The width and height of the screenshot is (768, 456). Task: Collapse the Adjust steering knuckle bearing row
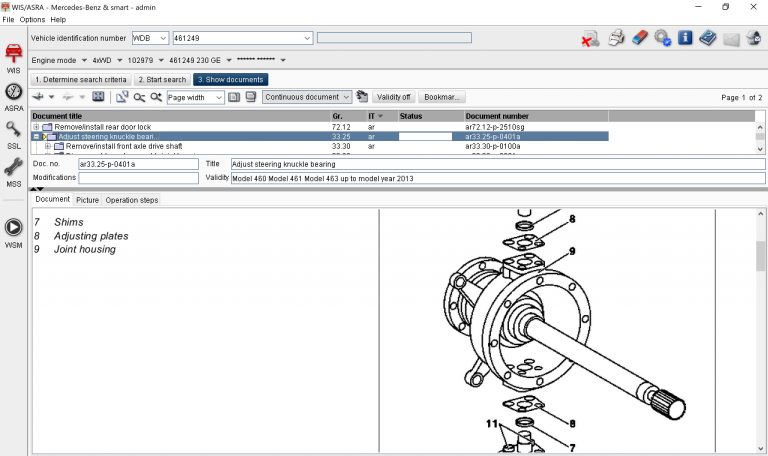[36, 137]
